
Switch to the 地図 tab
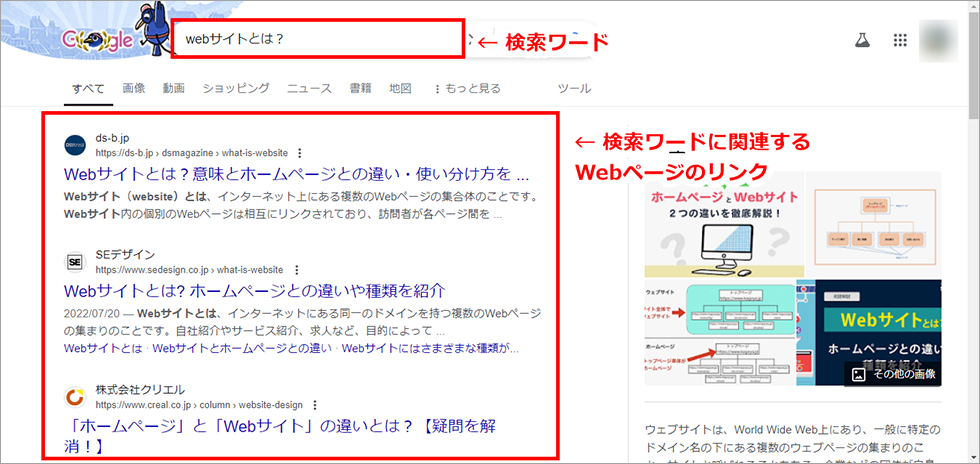point(400,89)
